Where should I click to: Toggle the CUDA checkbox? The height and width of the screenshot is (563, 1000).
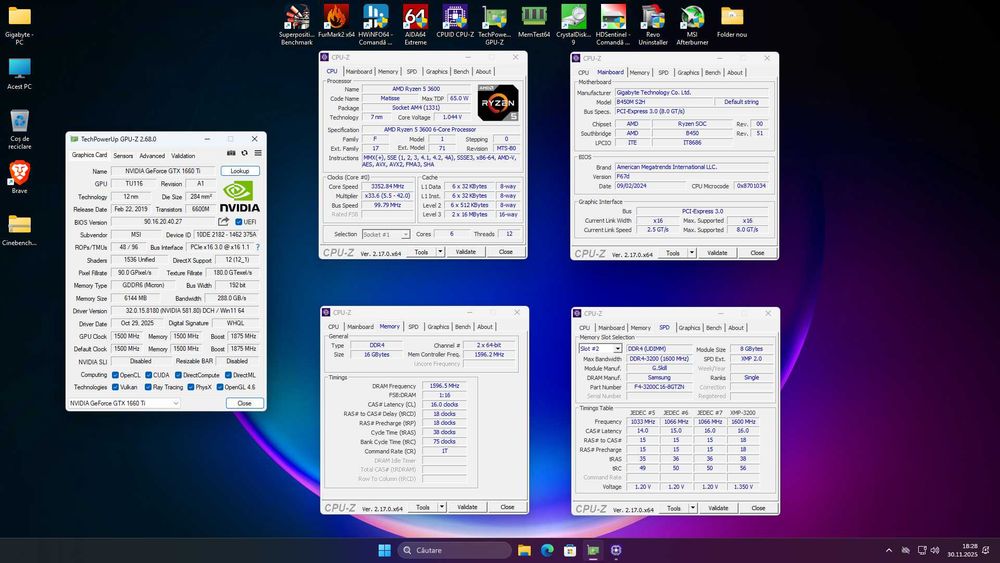click(x=149, y=375)
